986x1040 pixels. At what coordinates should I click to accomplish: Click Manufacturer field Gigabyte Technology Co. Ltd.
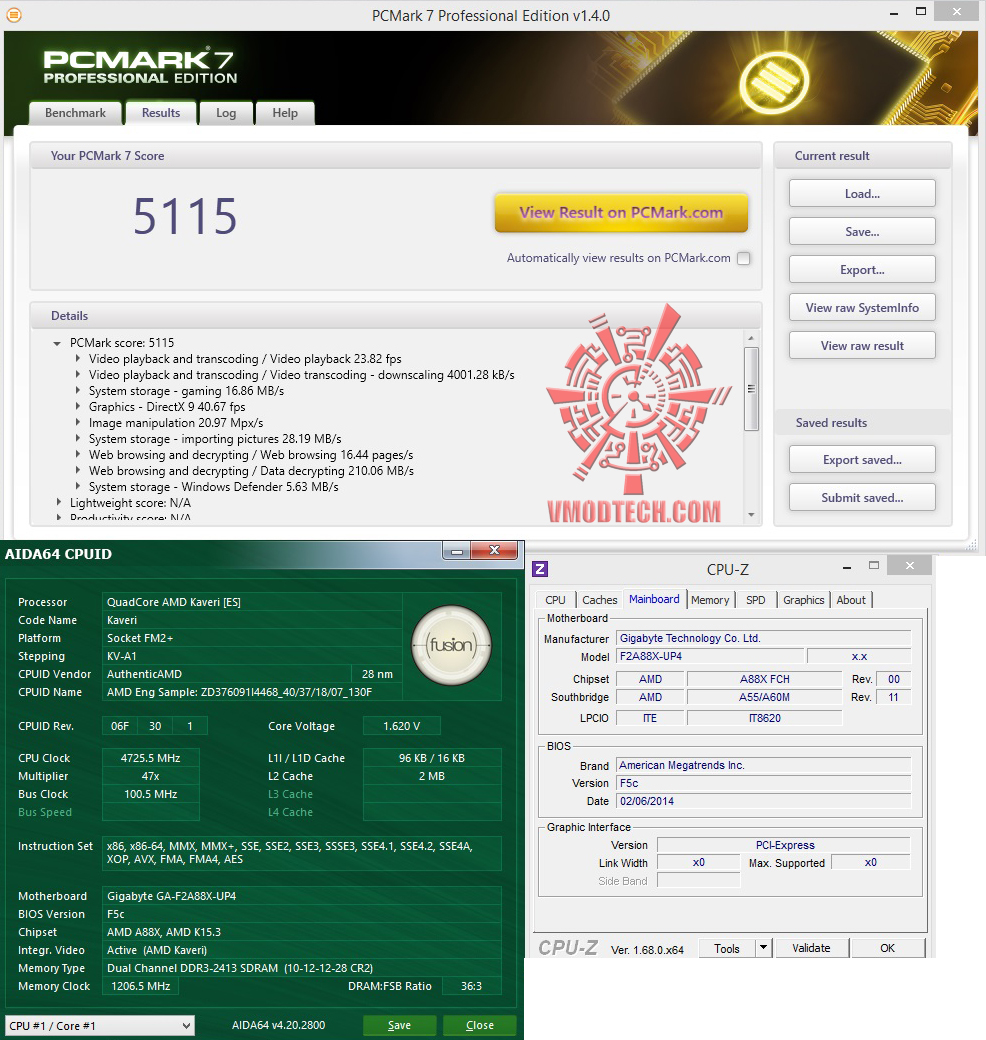764,638
